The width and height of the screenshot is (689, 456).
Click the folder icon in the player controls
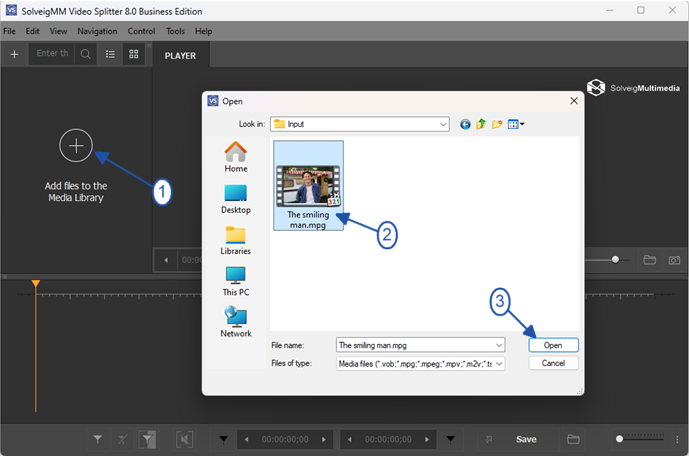[x=650, y=260]
